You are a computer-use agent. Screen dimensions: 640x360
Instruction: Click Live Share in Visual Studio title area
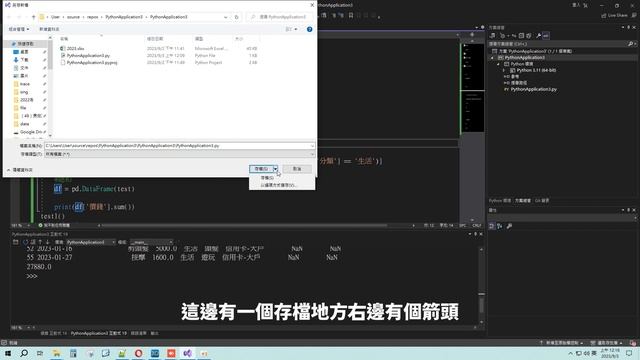pos(614,16)
